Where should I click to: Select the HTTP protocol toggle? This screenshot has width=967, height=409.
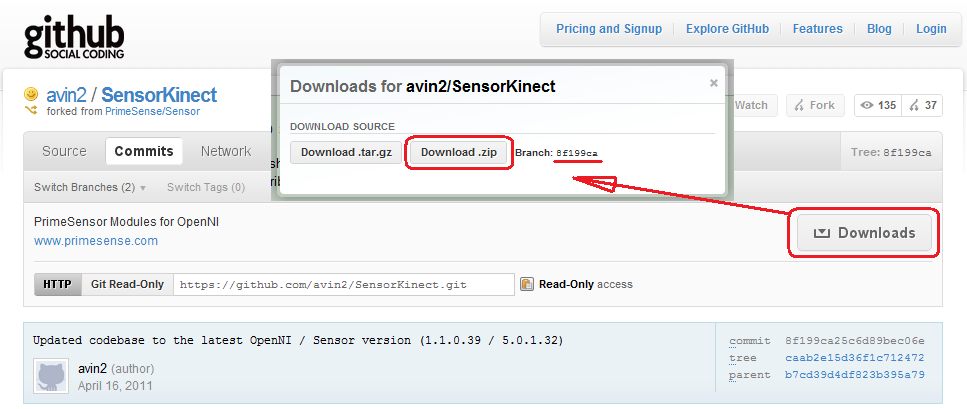tap(57, 284)
